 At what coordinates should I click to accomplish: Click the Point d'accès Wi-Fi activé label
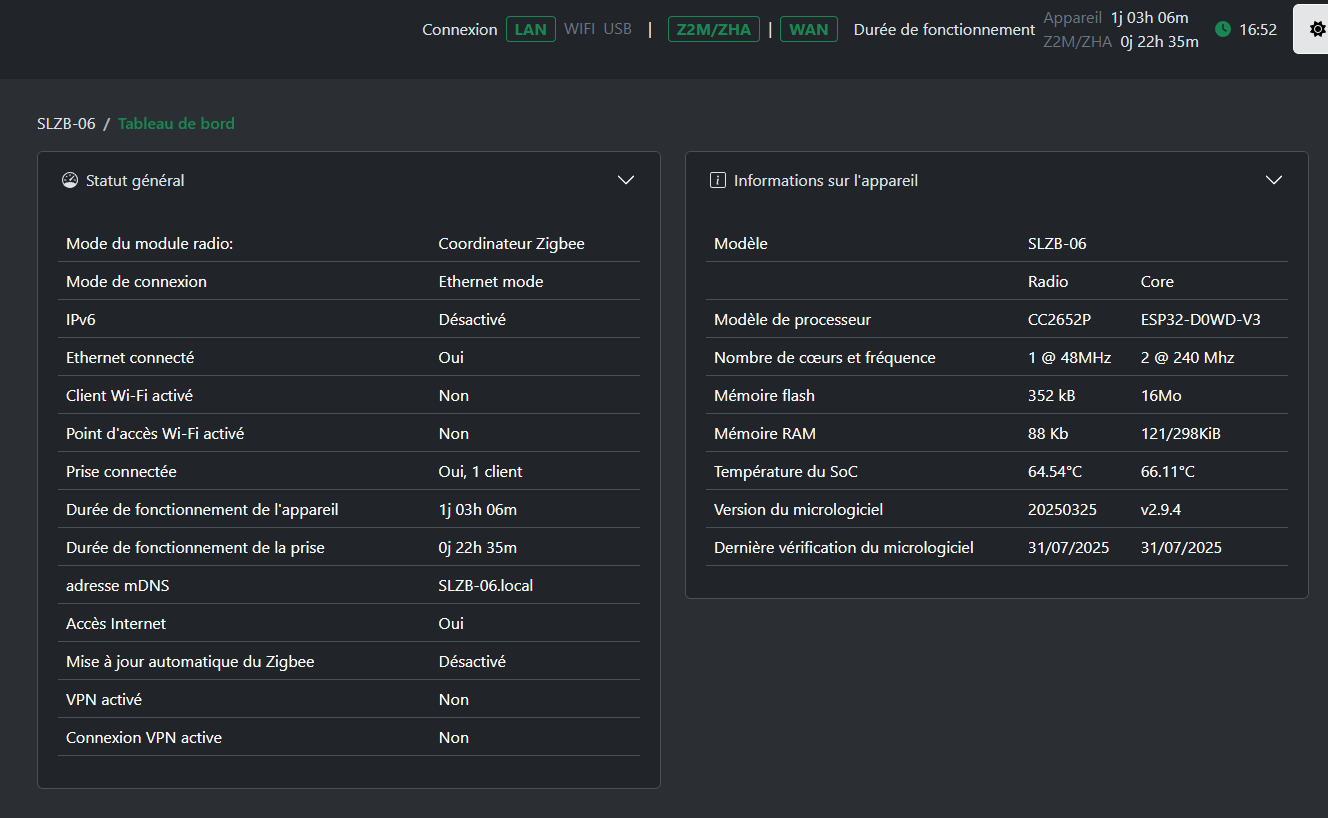155,434
